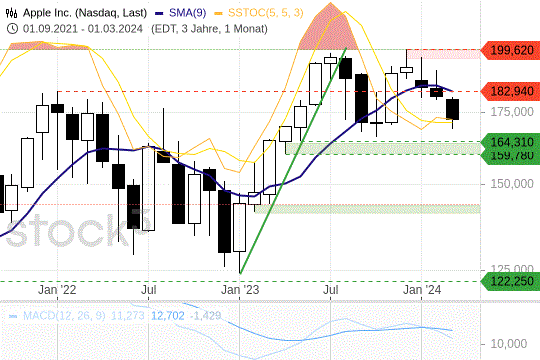Click the 150,000 price axis value
Screen dimensions: 540x360
pos(512,184)
